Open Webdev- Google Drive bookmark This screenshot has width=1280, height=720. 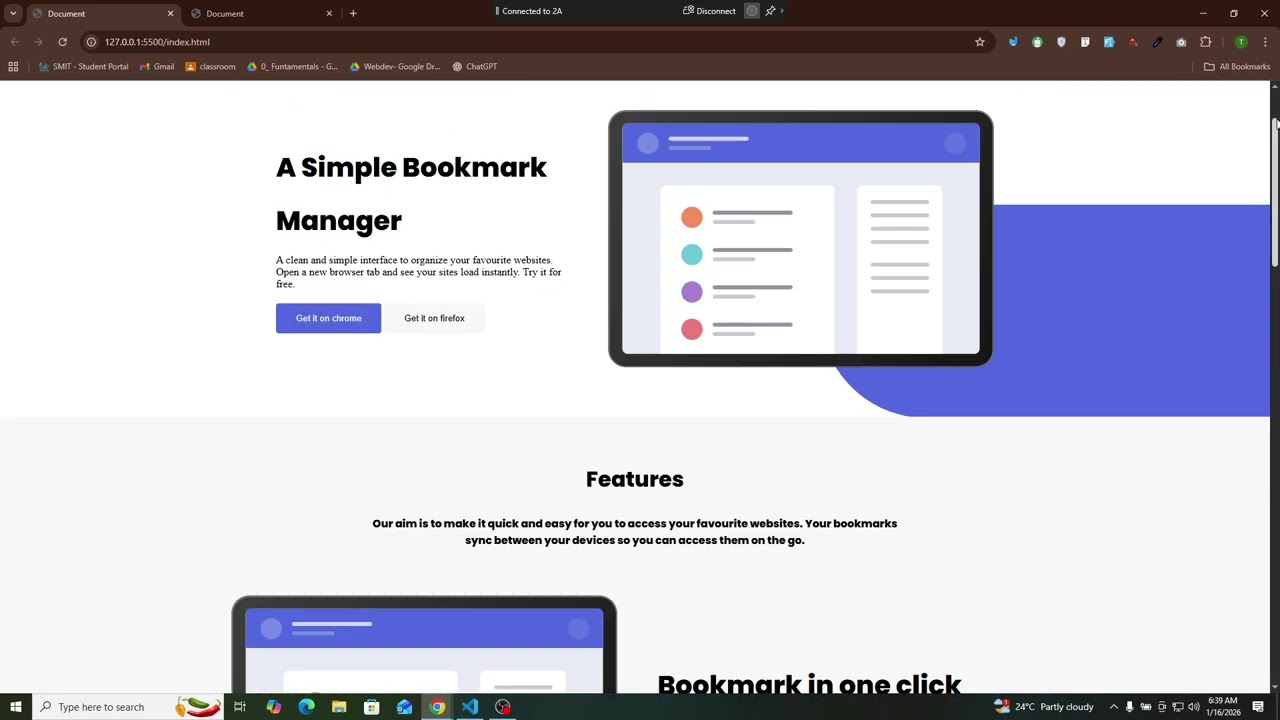[x=395, y=67]
